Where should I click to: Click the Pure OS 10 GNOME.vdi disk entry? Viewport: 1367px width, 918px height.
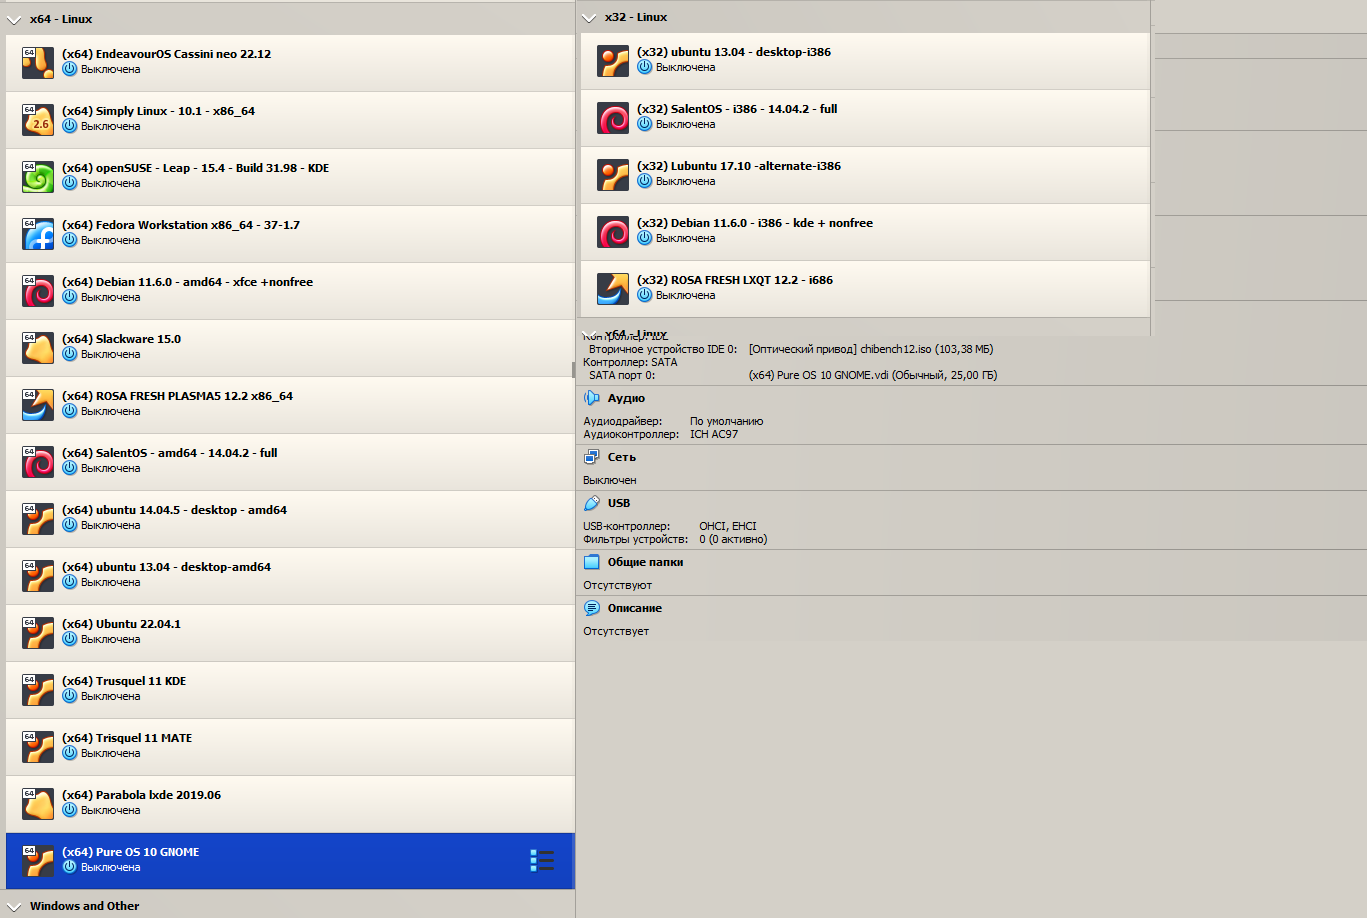point(873,375)
